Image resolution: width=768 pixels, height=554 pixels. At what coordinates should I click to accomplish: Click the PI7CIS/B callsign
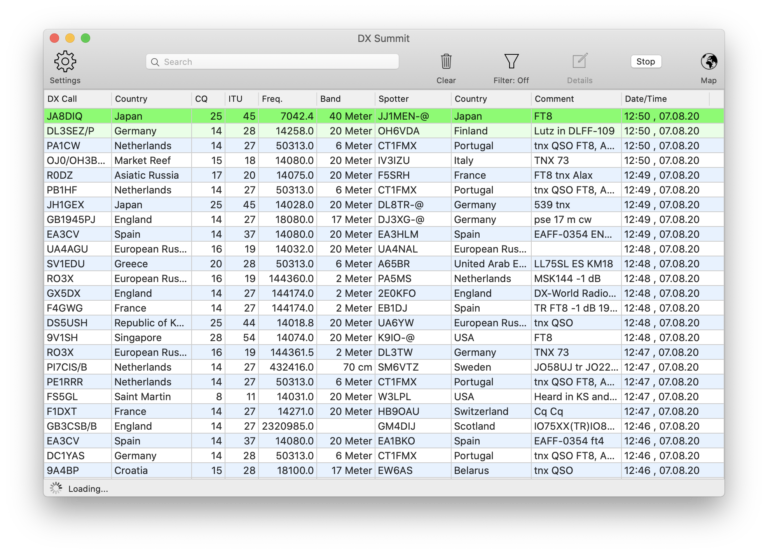tap(68, 367)
